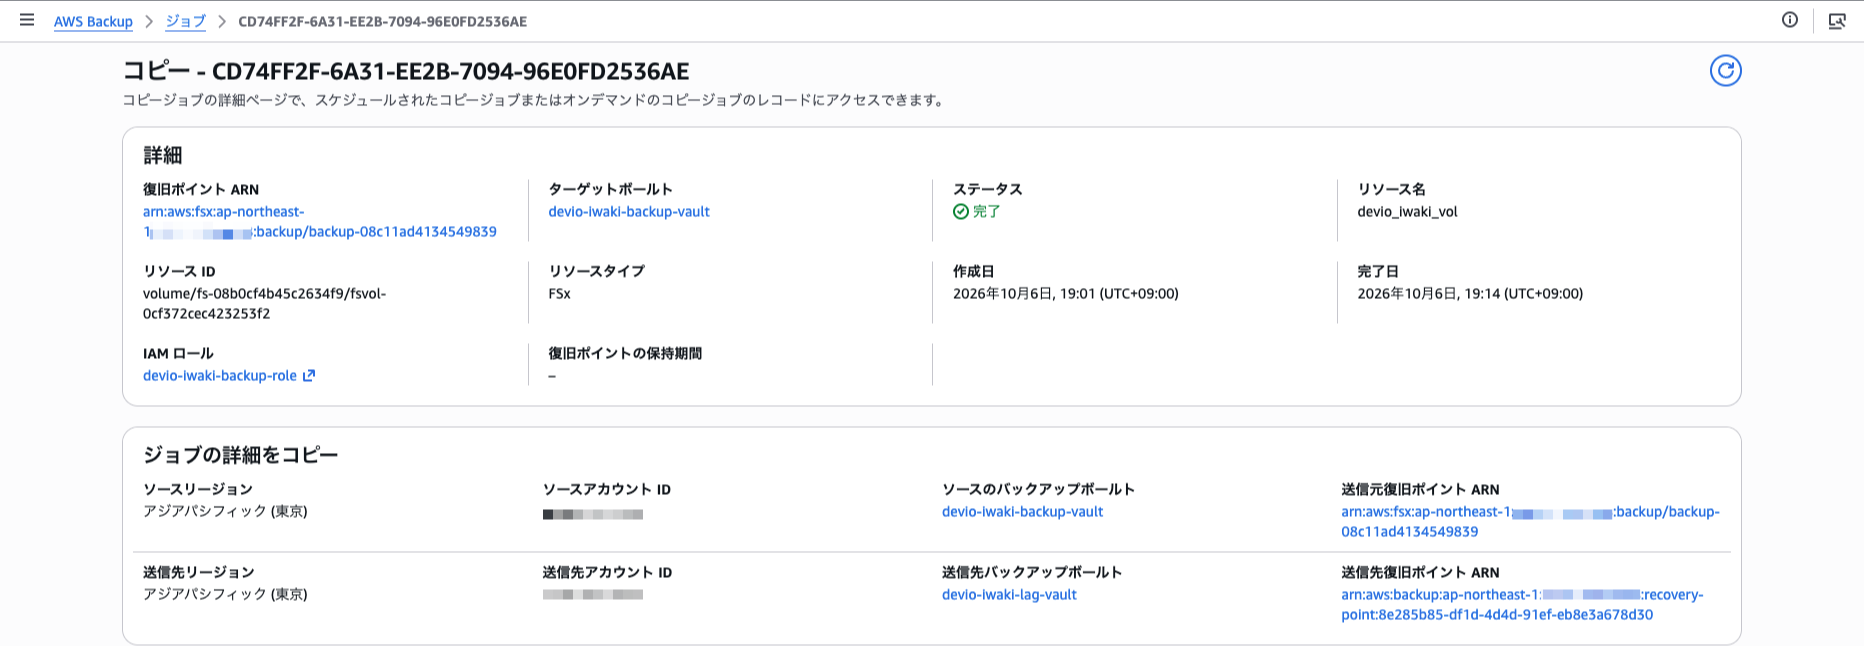Click the 送信先リージョン value アジアパシフィック (東京)
Screen dimensions: 1864x646
(x=225, y=595)
